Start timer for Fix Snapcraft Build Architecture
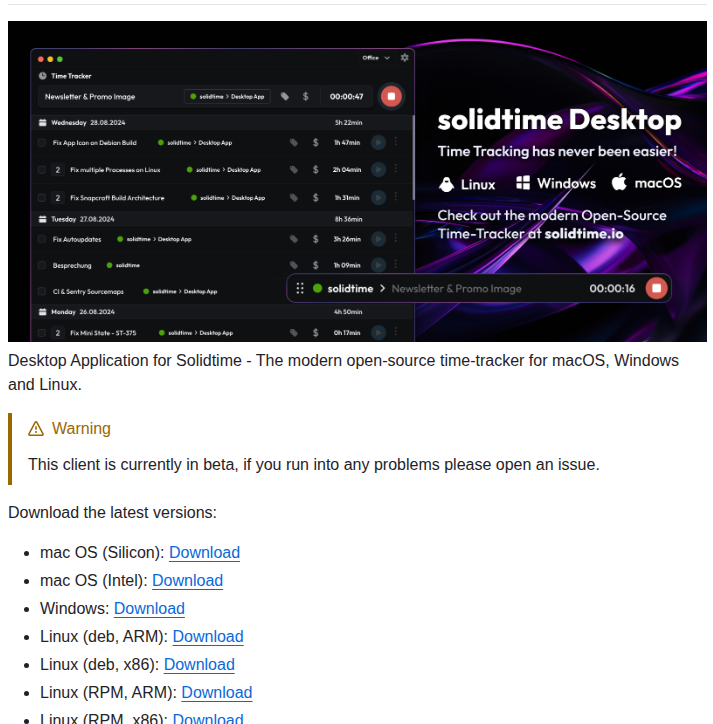The image size is (713, 724). [378, 198]
